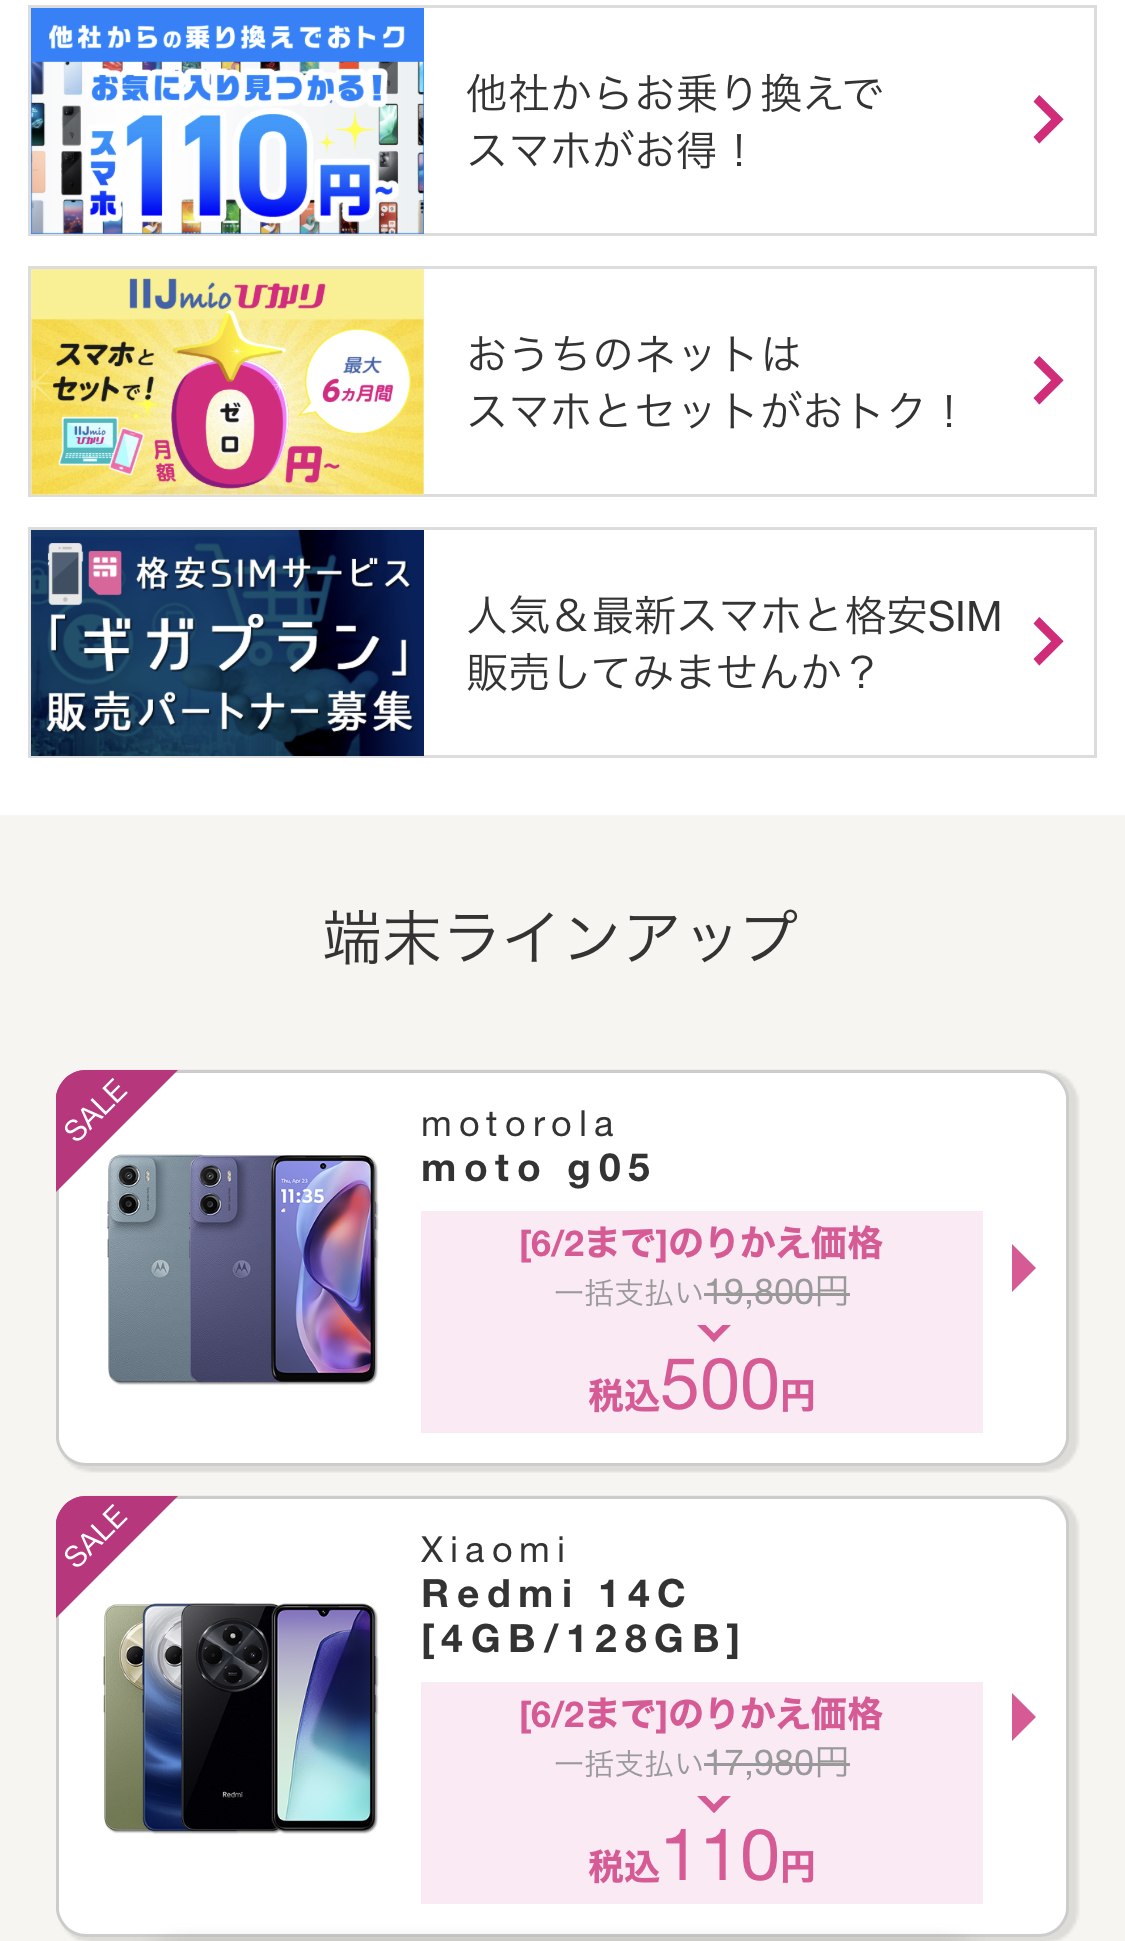Viewport: 1125px width, 1941px height.
Task: Select the moto g05 product name
Action: tap(536, 1167)
